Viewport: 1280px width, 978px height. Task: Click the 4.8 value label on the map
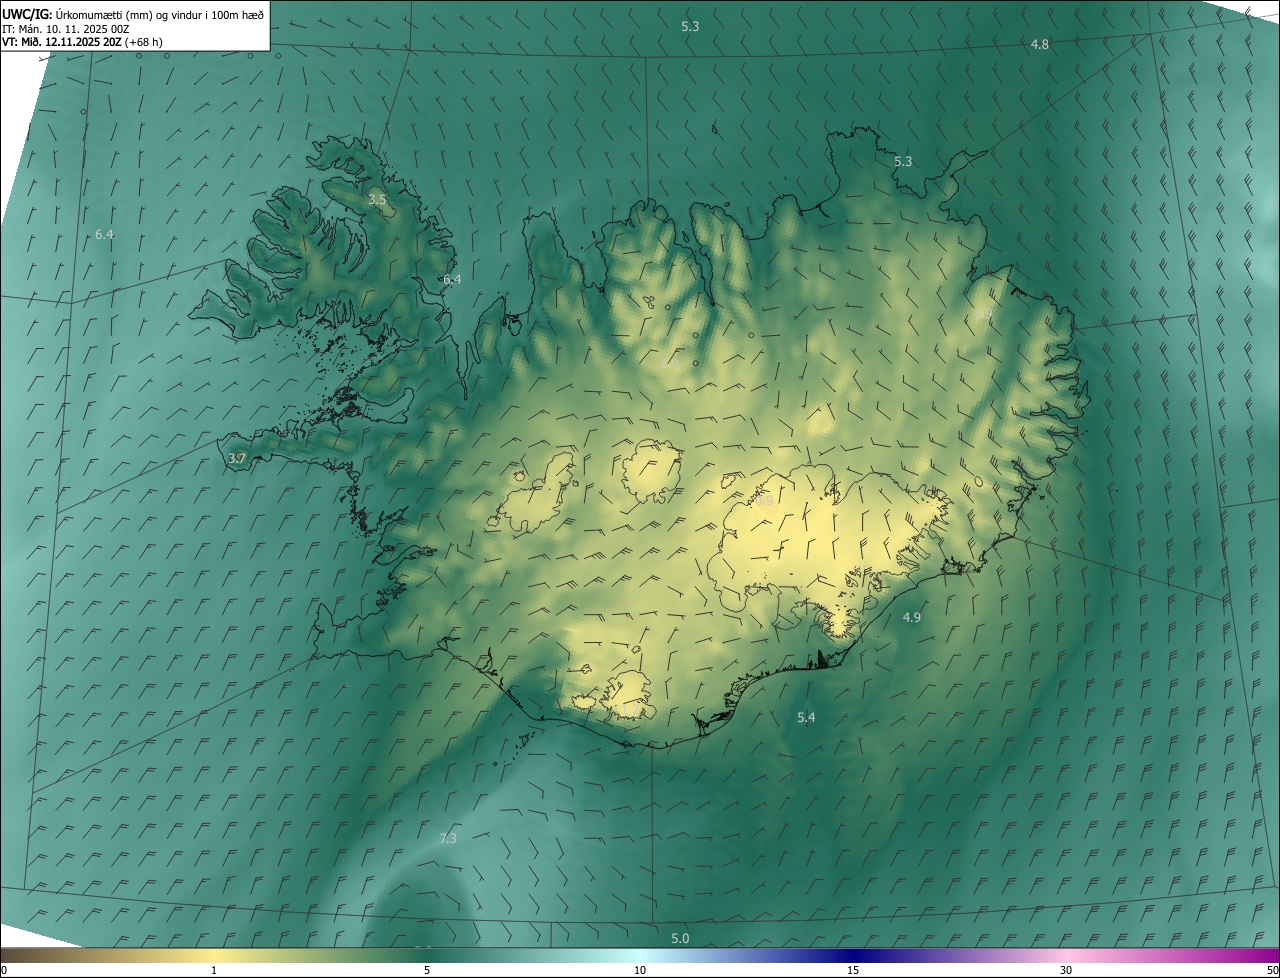pos(1040,45)
